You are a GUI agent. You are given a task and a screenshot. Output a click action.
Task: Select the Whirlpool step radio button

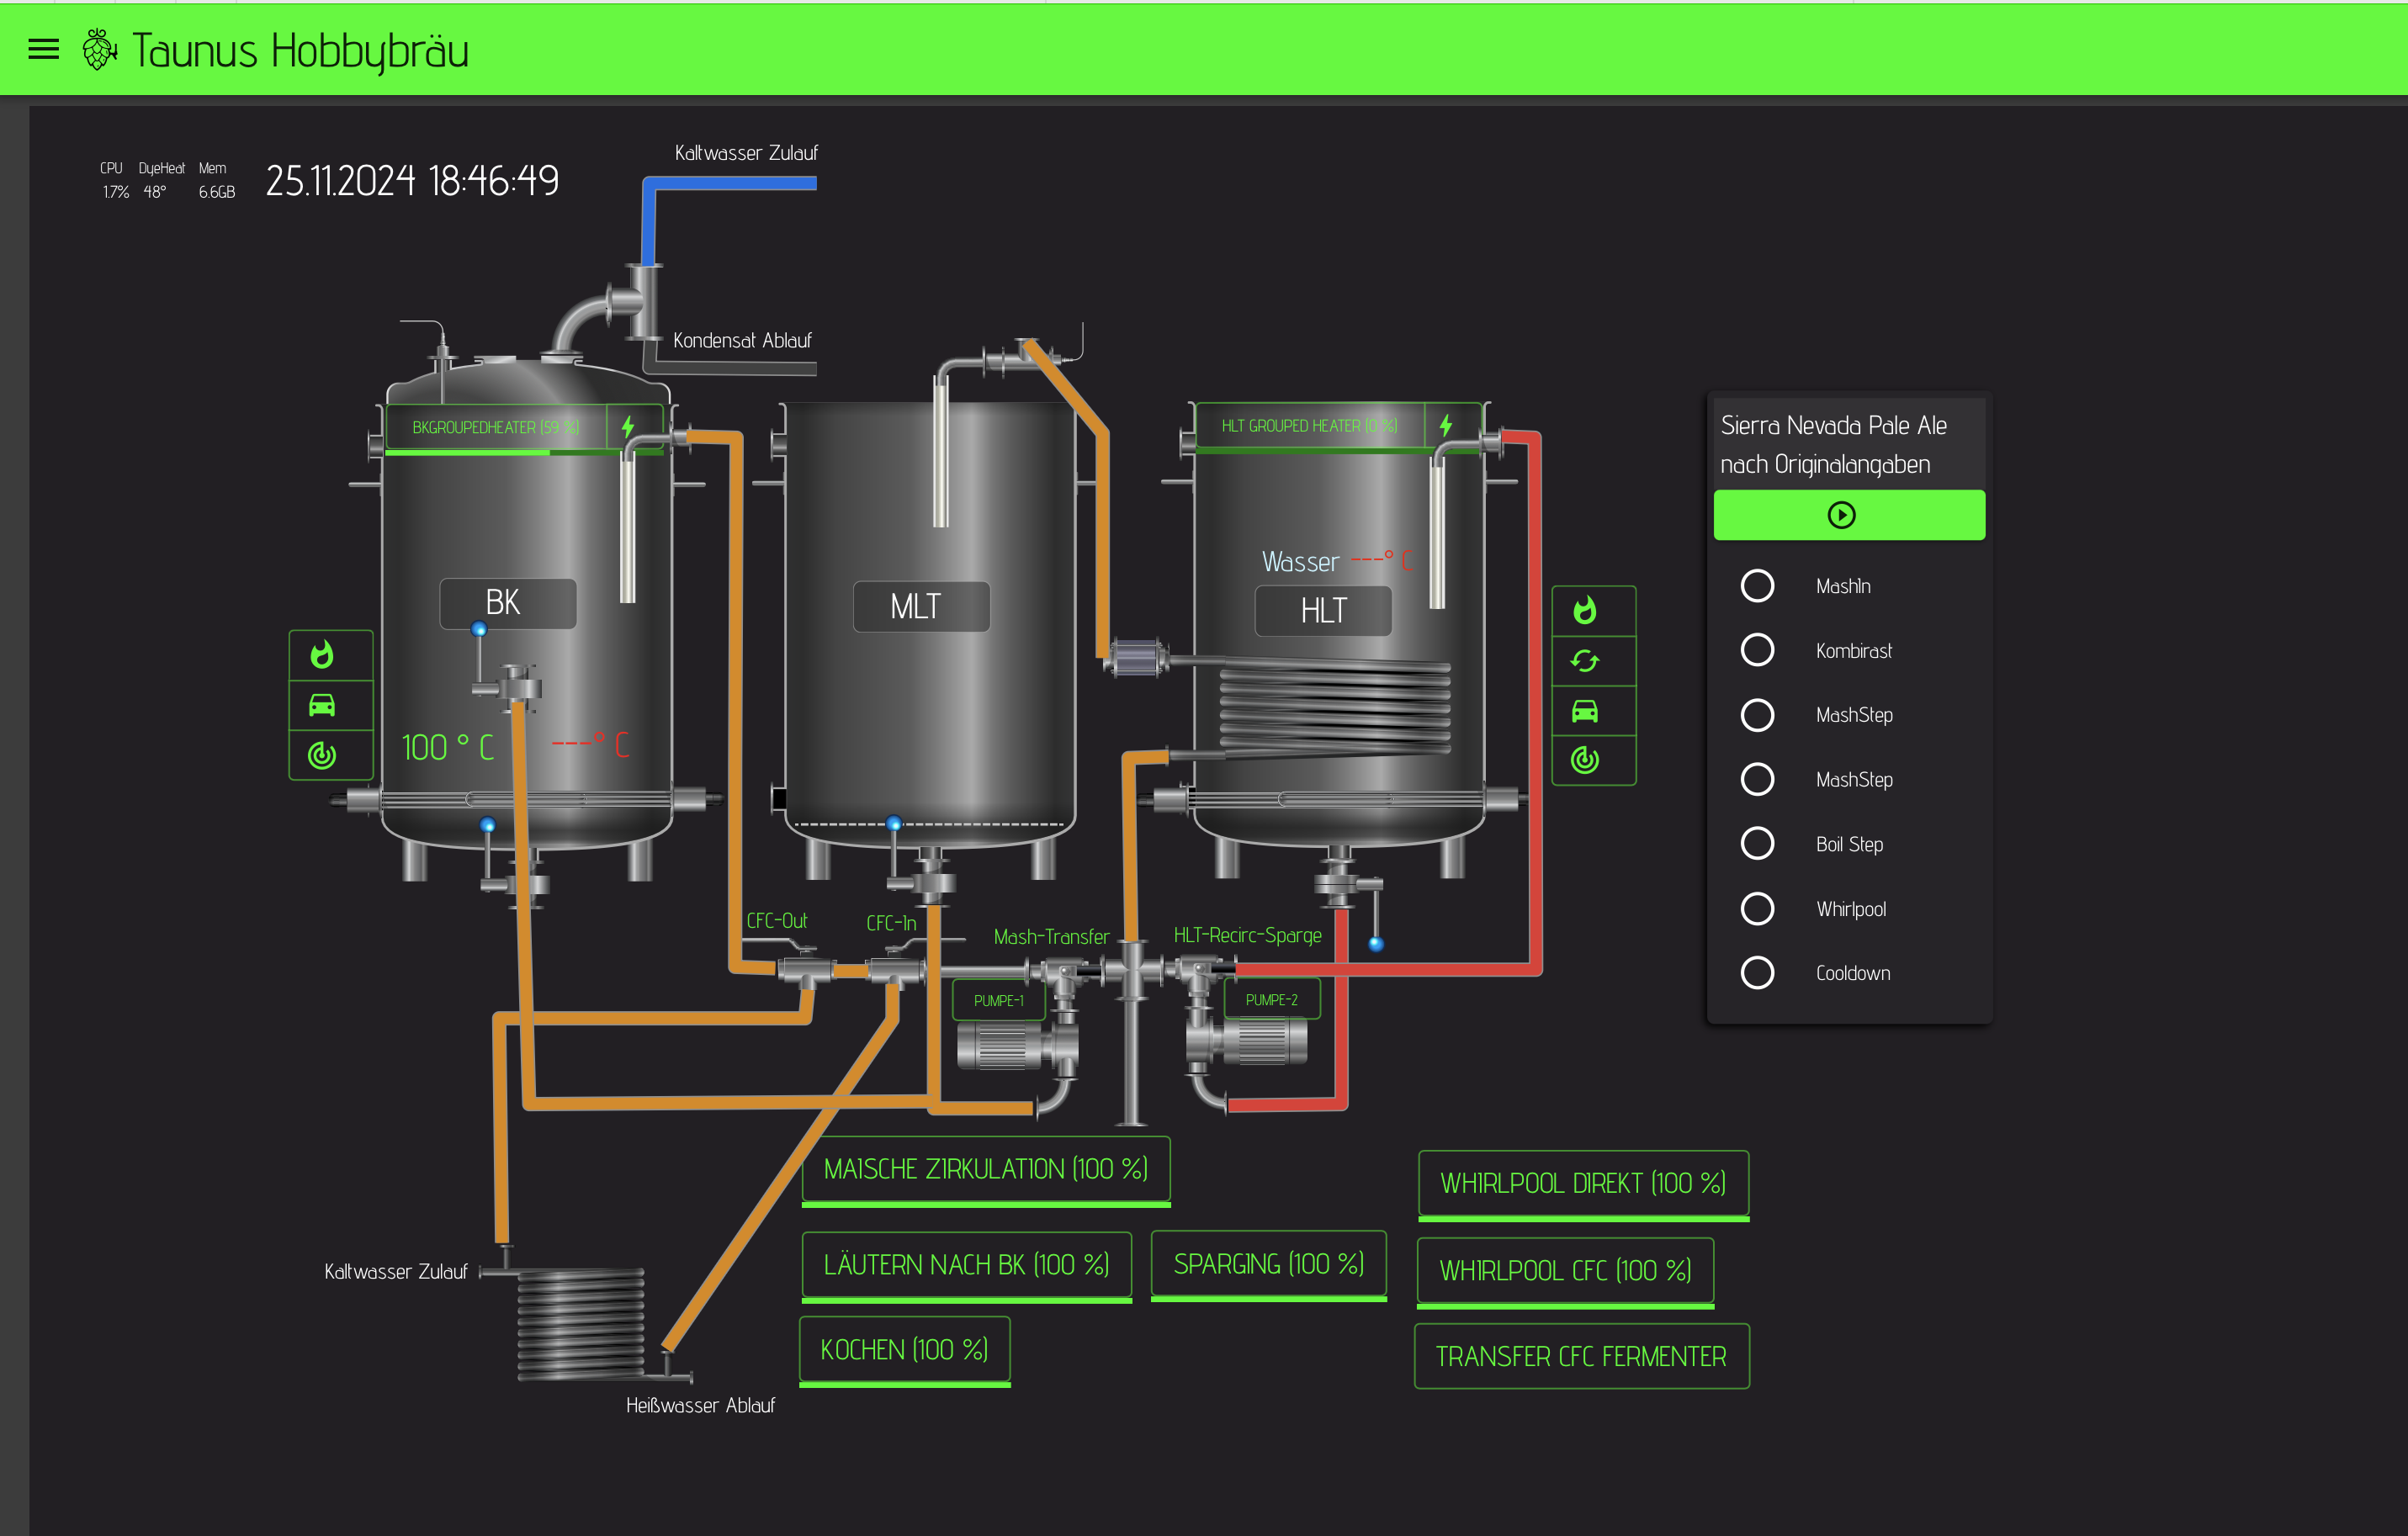(1757, 909)
